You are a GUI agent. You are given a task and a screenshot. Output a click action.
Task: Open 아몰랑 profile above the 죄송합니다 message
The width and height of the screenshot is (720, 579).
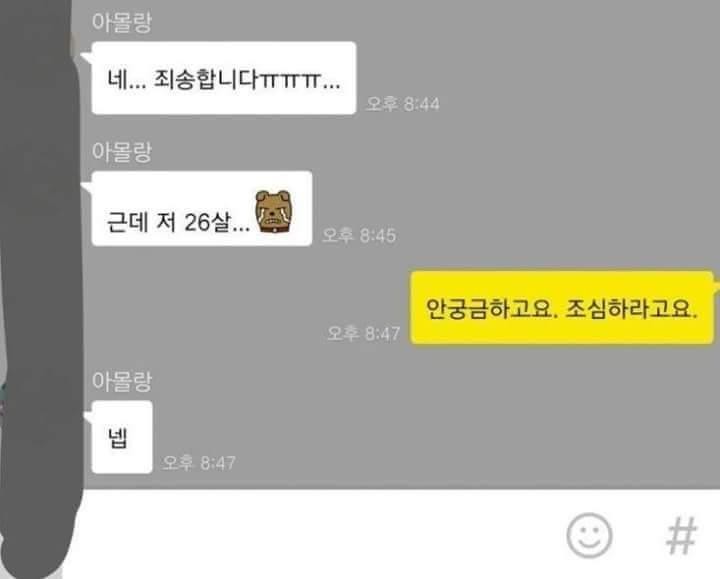coord(122,22)
